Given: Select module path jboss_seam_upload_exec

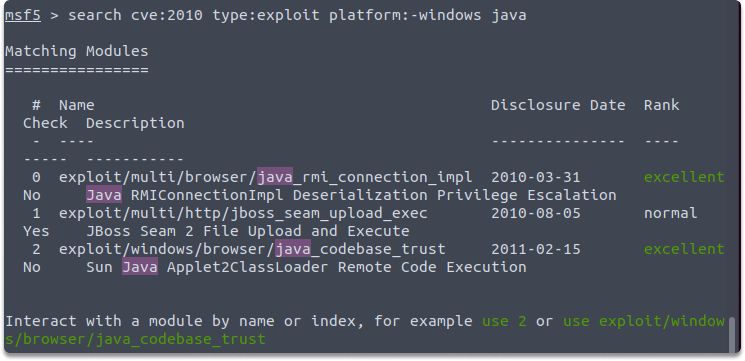Looking at the screenshot, I should pos(243,213).
